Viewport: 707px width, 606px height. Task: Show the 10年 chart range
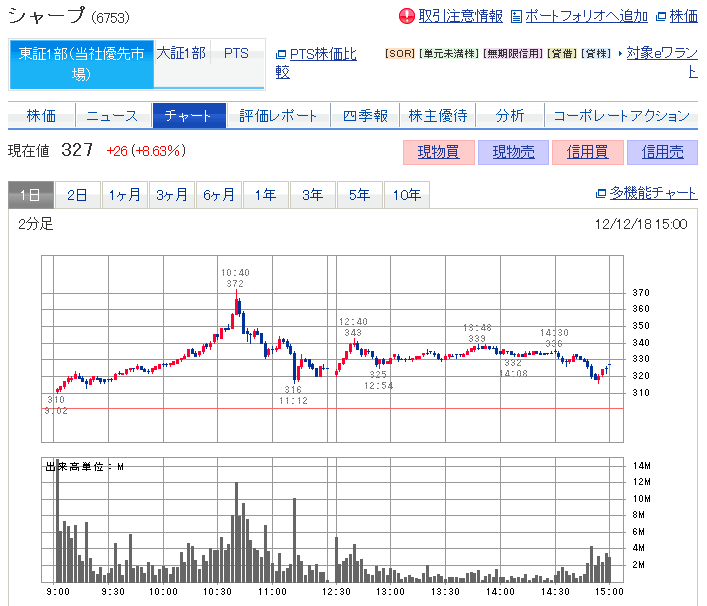(x=407, y=195)
